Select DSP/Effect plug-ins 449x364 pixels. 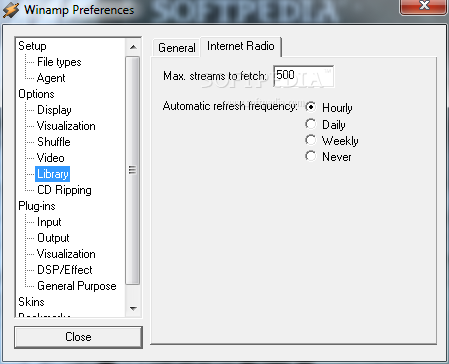point(65,270)
